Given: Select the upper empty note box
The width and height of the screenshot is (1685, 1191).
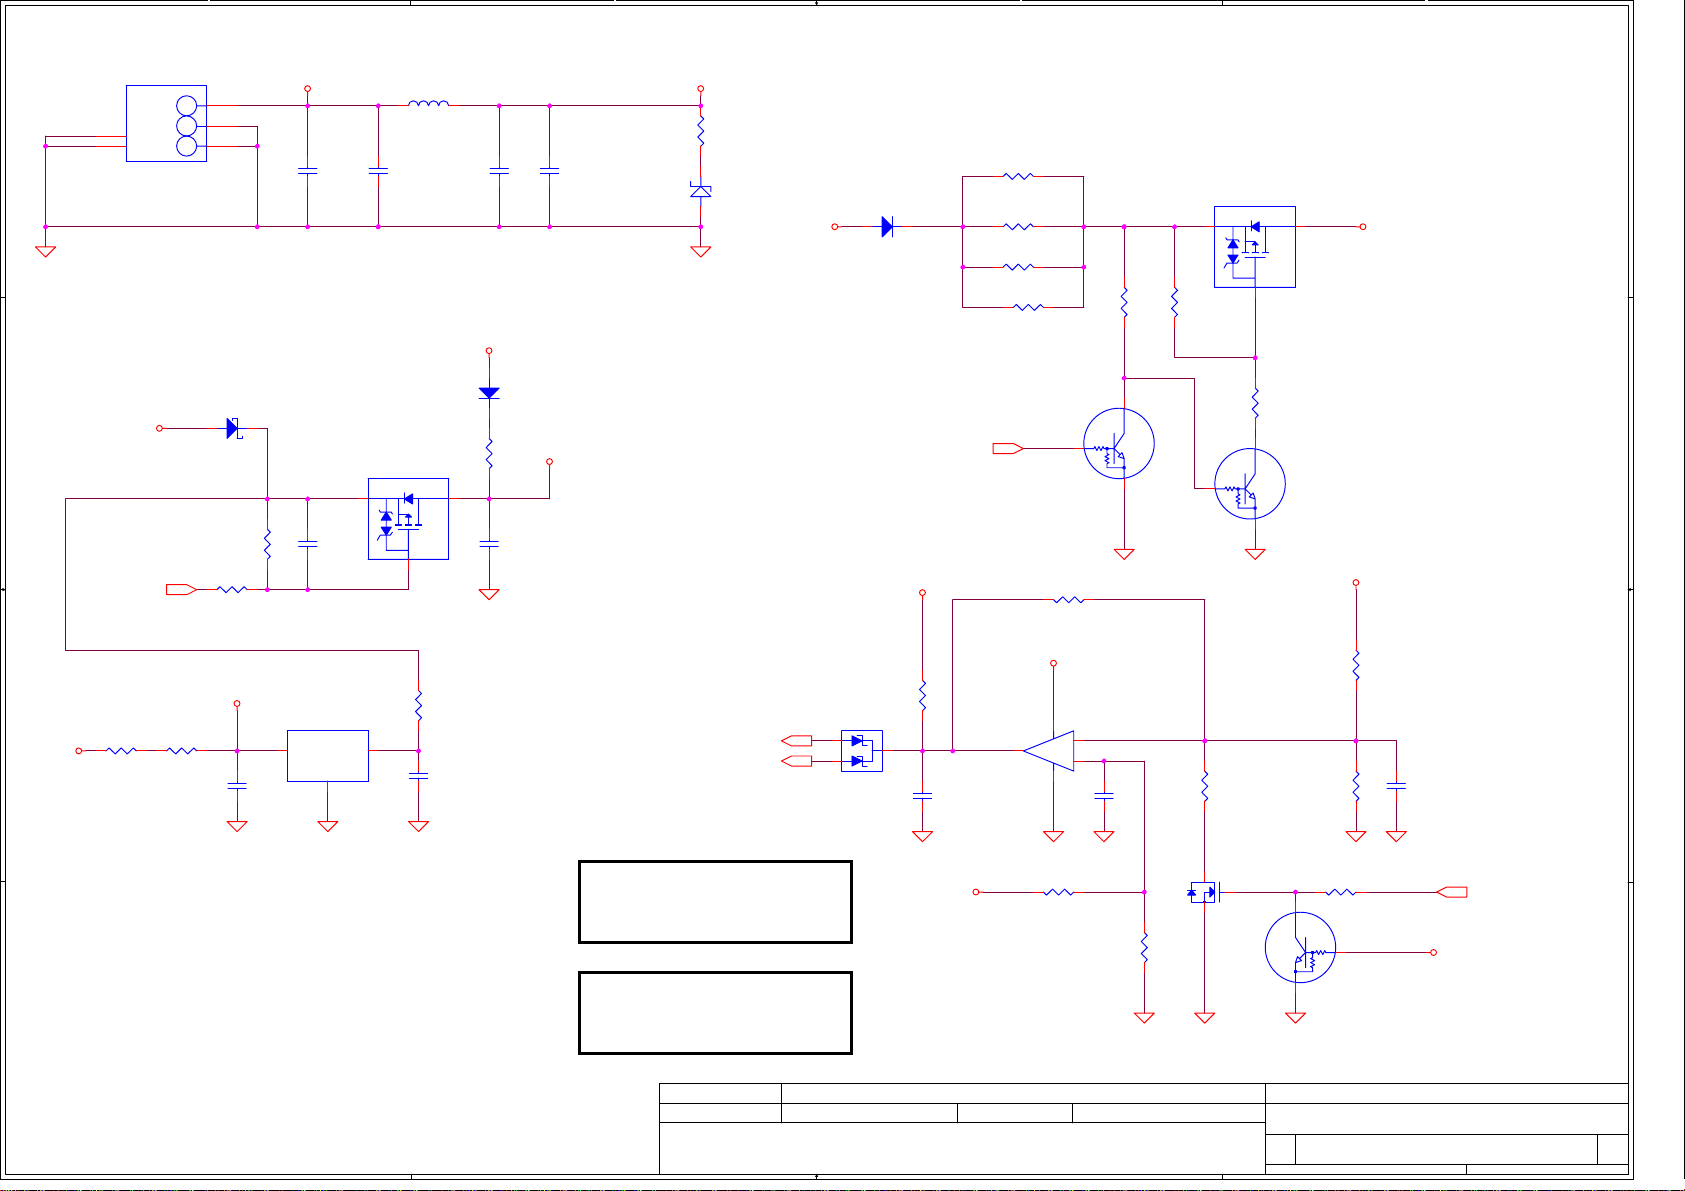Looking at the screenshot, I should (x=715, y=902).
